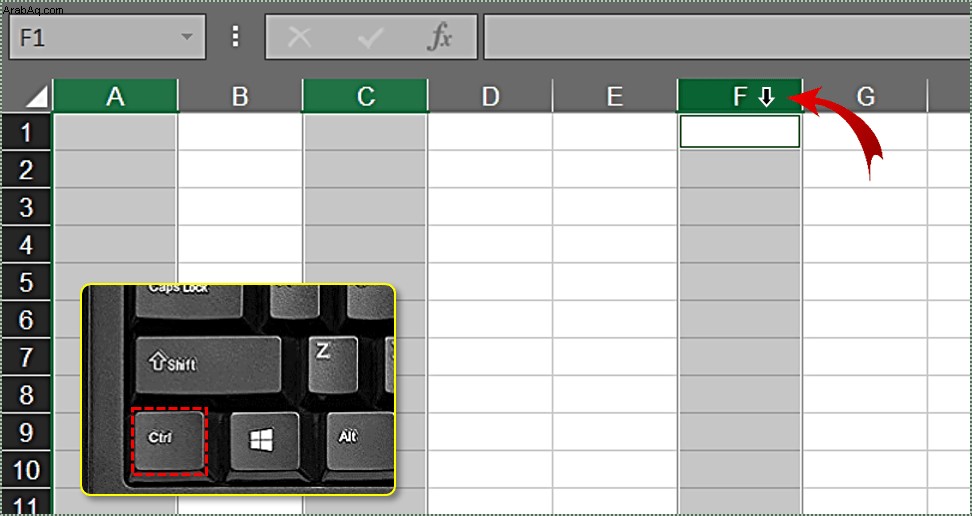
Task: Select column B header
Action: coord(240,96)
